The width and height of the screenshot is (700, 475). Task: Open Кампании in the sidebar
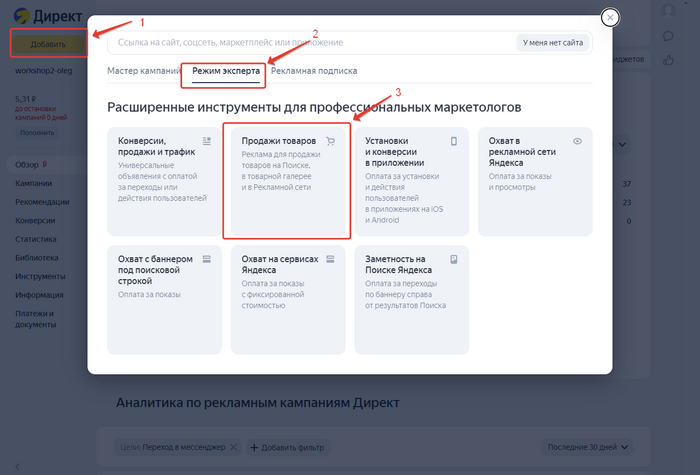tap(33, 183)
